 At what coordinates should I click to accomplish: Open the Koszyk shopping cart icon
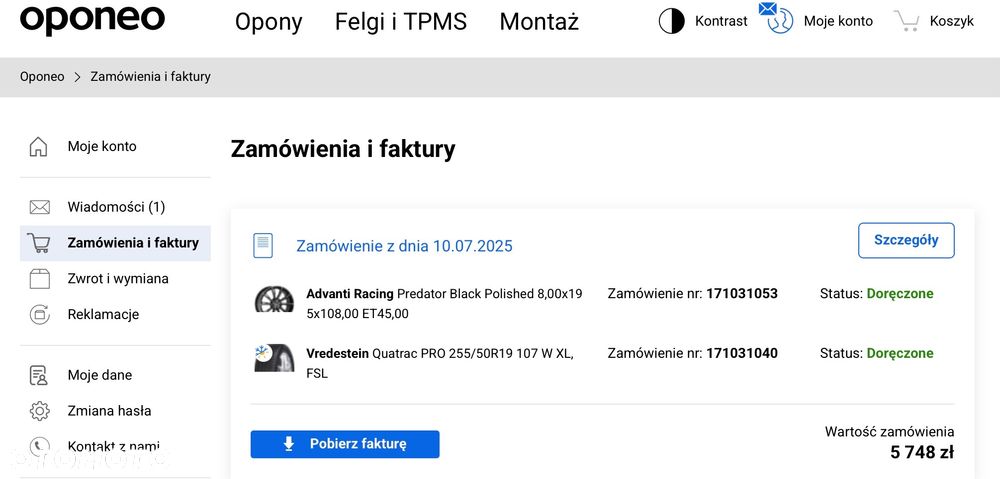click(908, 21)
